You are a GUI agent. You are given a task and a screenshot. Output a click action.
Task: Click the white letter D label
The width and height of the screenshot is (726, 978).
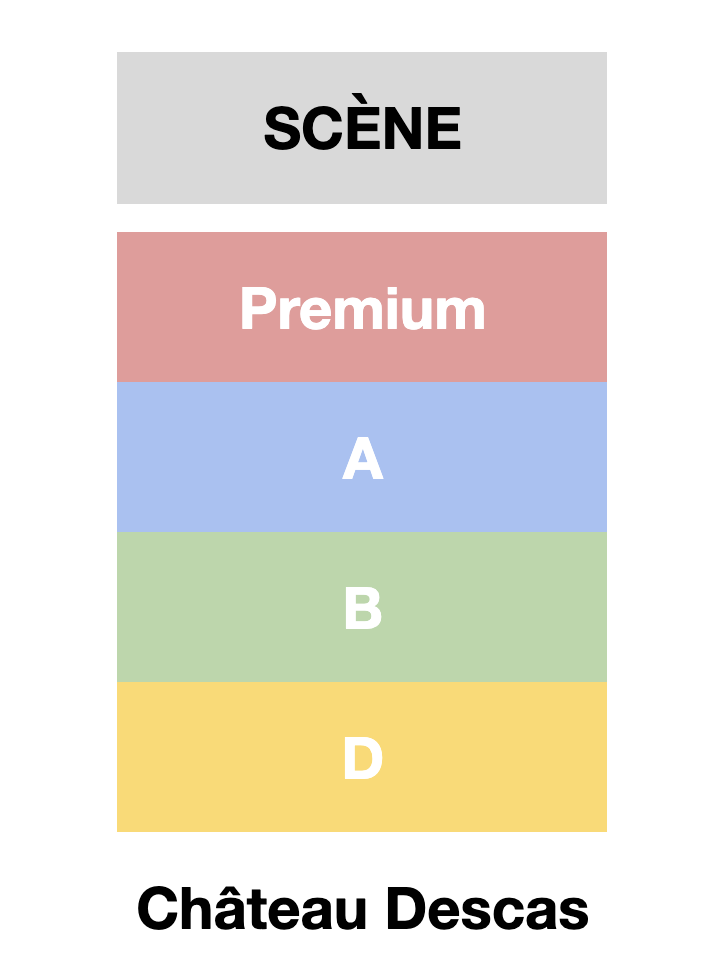(362, 759)
